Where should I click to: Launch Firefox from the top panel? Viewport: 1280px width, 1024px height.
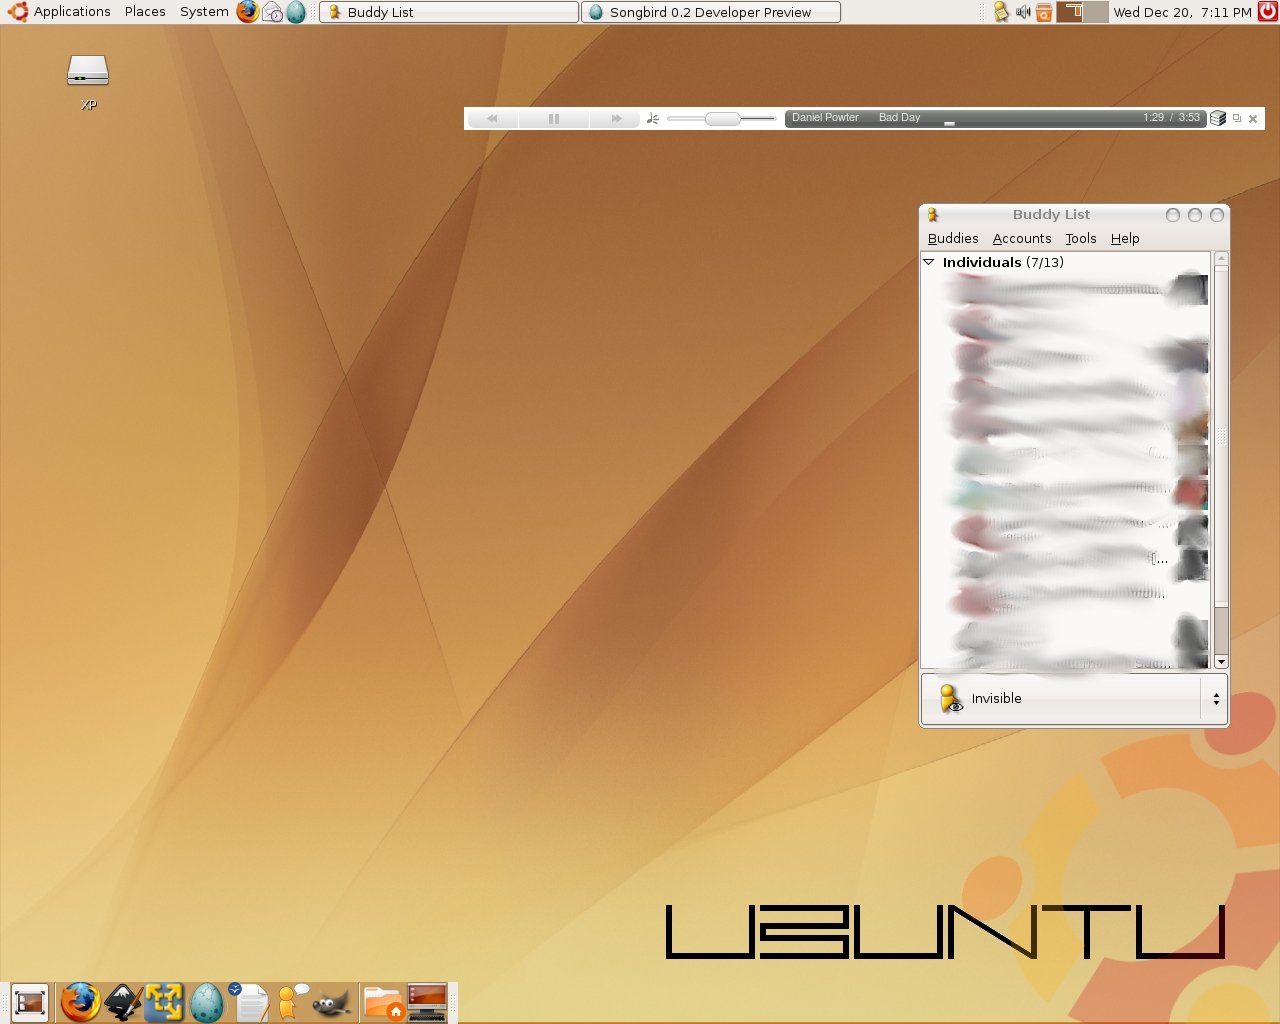(x=247, y=12)
